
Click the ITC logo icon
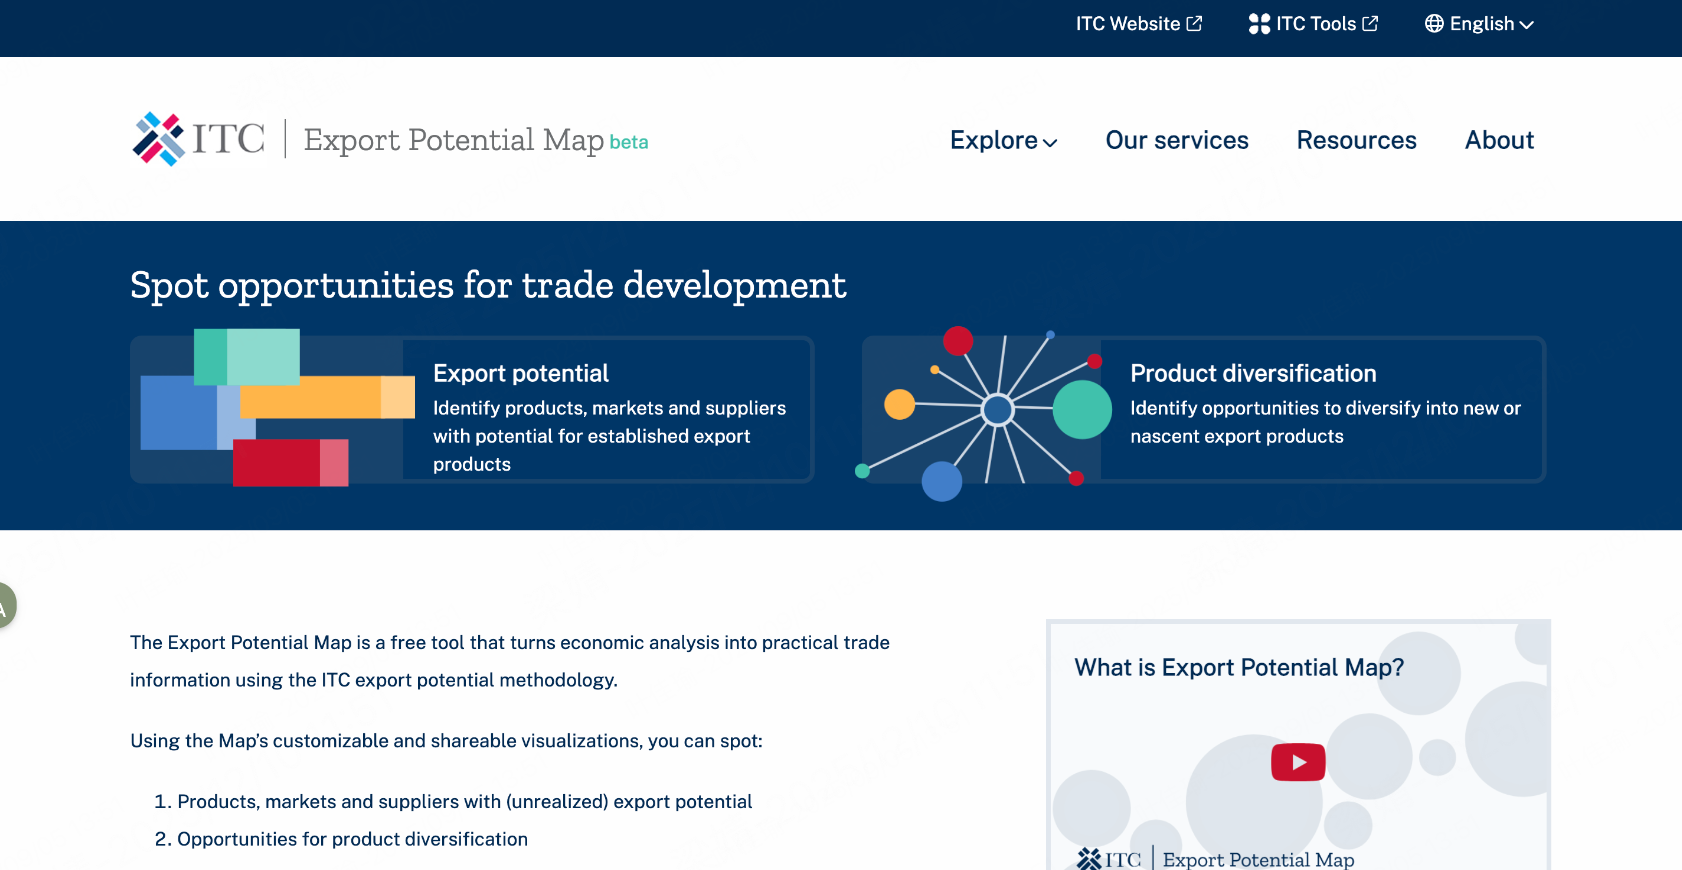[x=159, y=139]
